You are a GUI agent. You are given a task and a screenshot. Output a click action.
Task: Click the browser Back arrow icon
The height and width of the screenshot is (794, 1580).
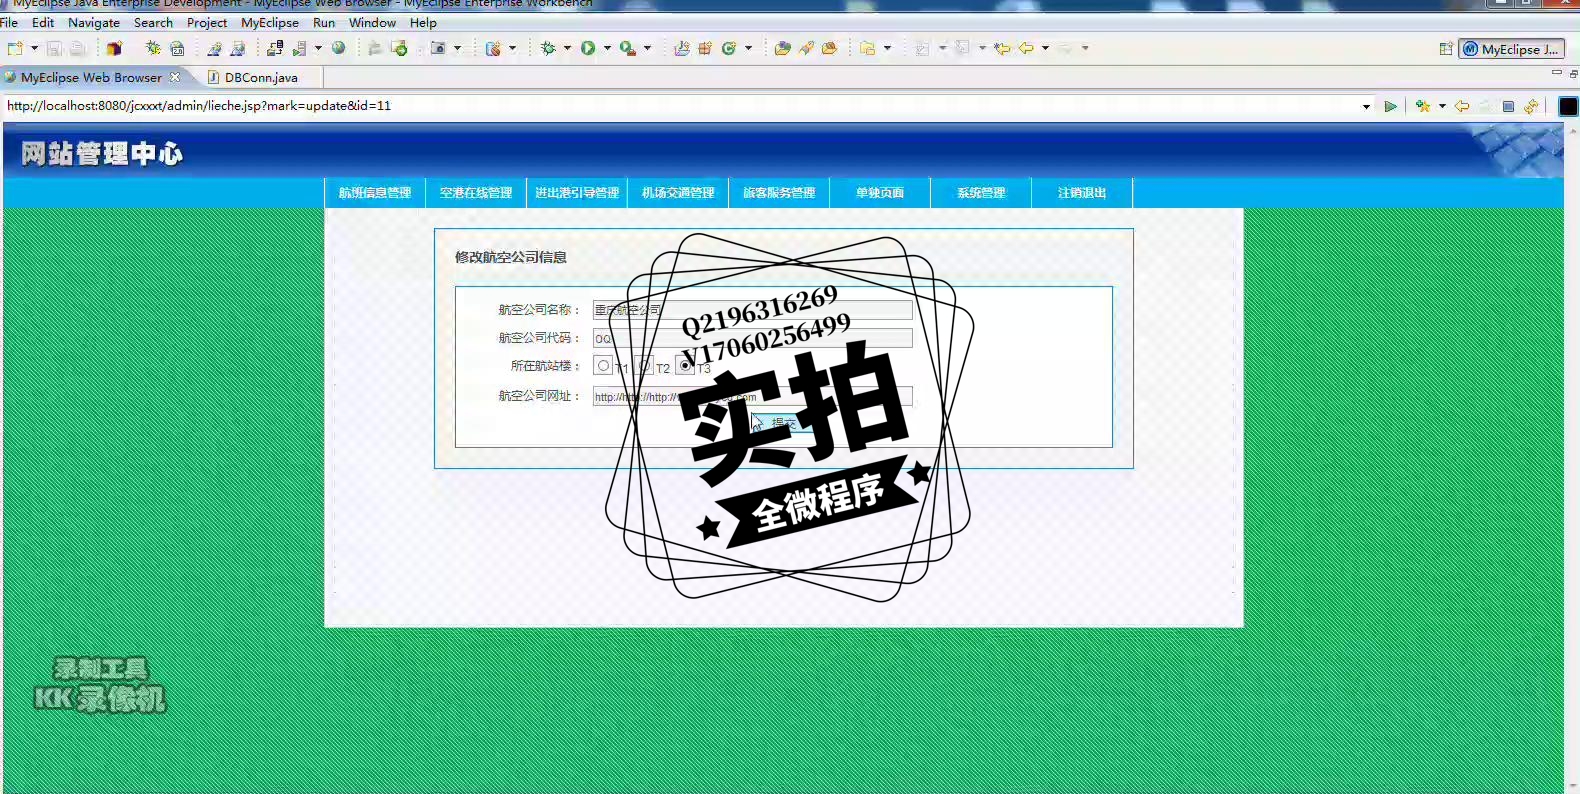tap(1462, 106)
